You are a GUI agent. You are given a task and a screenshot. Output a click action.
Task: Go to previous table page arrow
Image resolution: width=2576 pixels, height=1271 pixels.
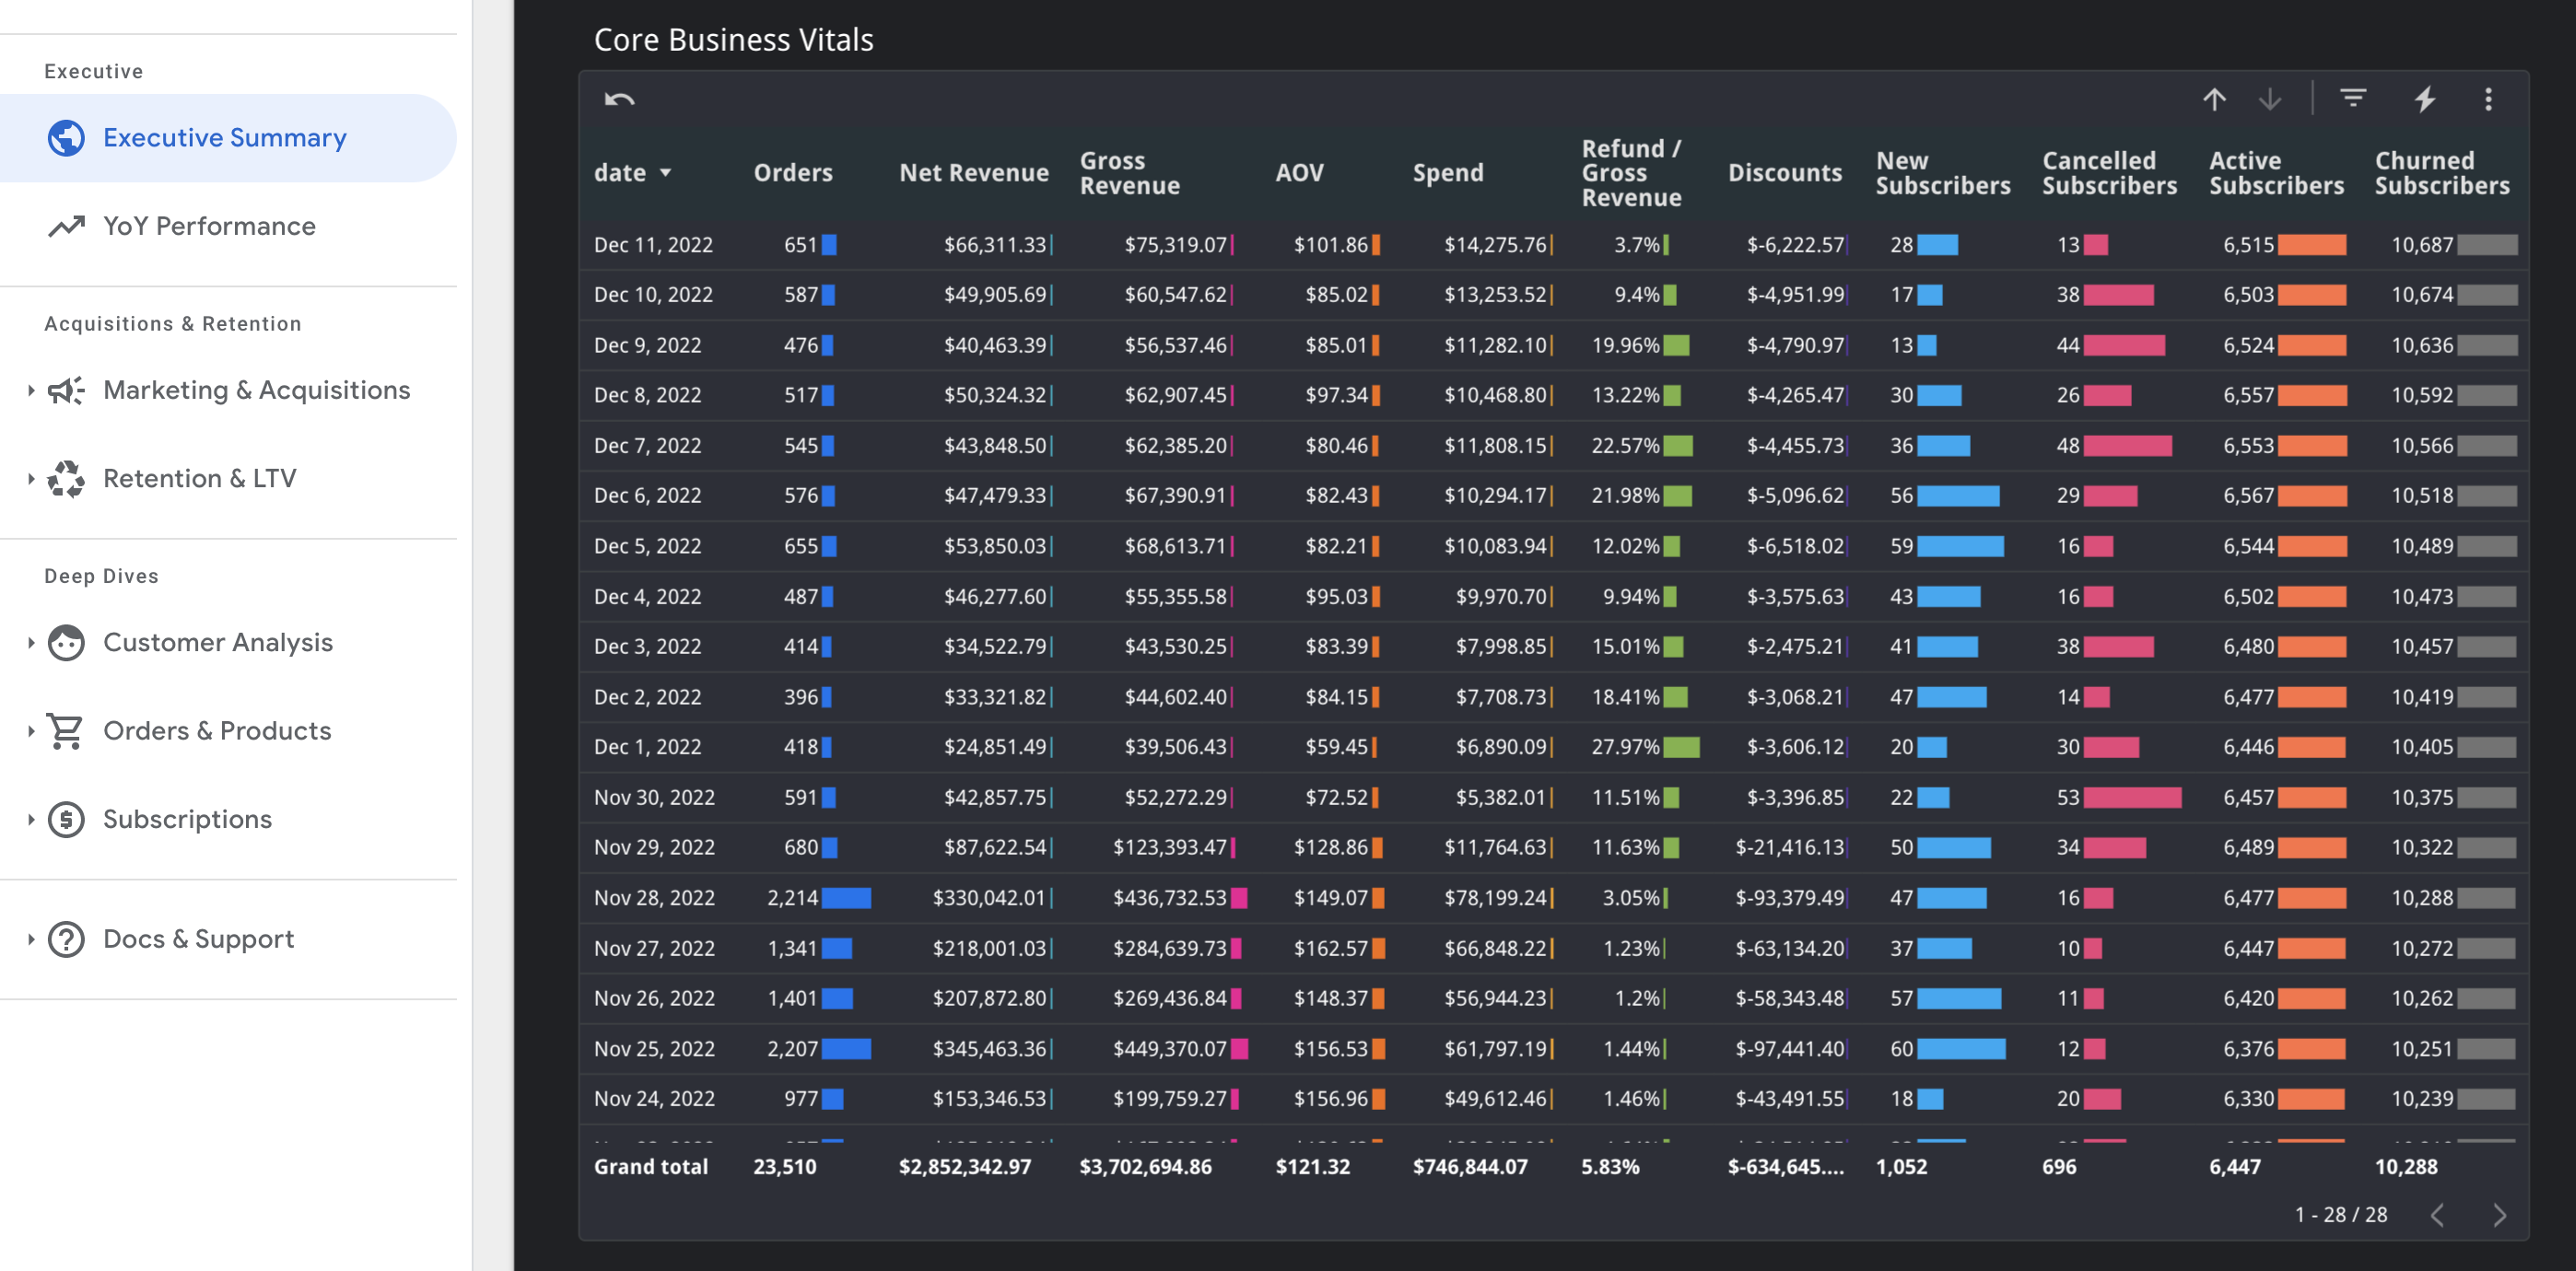[2437, 1215]
